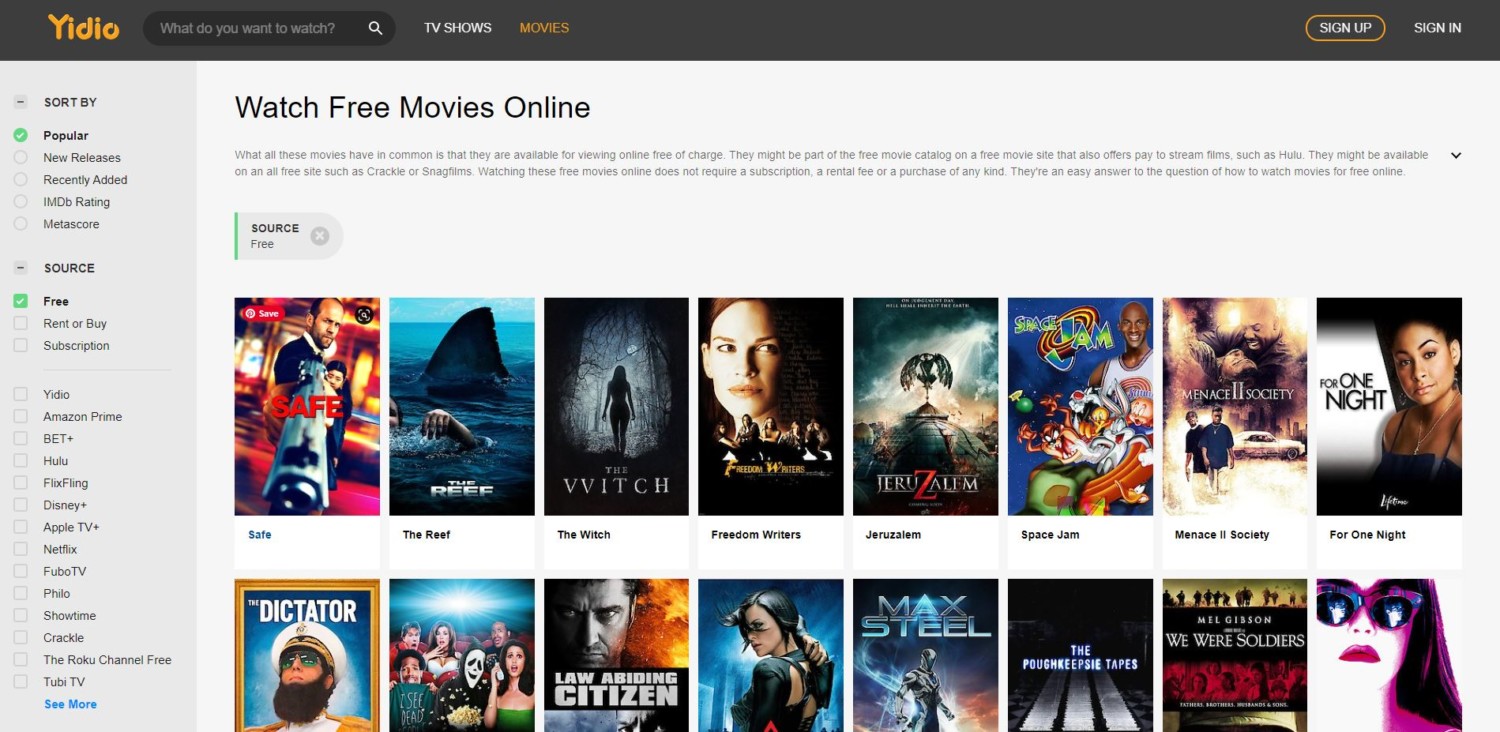Click the Sign Up button
The width and height of the screenshot is (1500, 732).
(1345, 28)
